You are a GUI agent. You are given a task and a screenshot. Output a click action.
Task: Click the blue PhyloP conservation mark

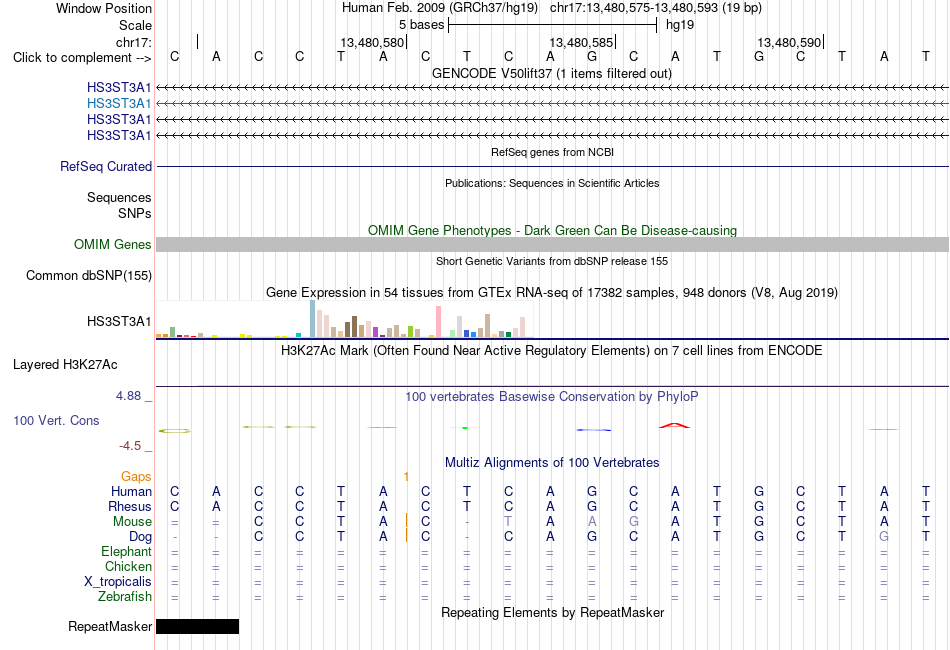[594, 430]
